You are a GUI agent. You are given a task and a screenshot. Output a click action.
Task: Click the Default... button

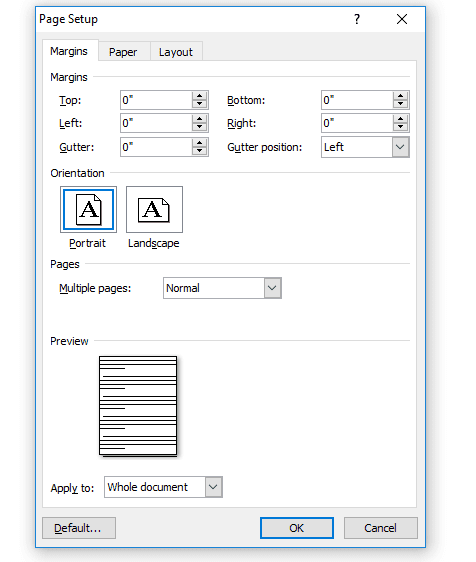pos(79,528)
